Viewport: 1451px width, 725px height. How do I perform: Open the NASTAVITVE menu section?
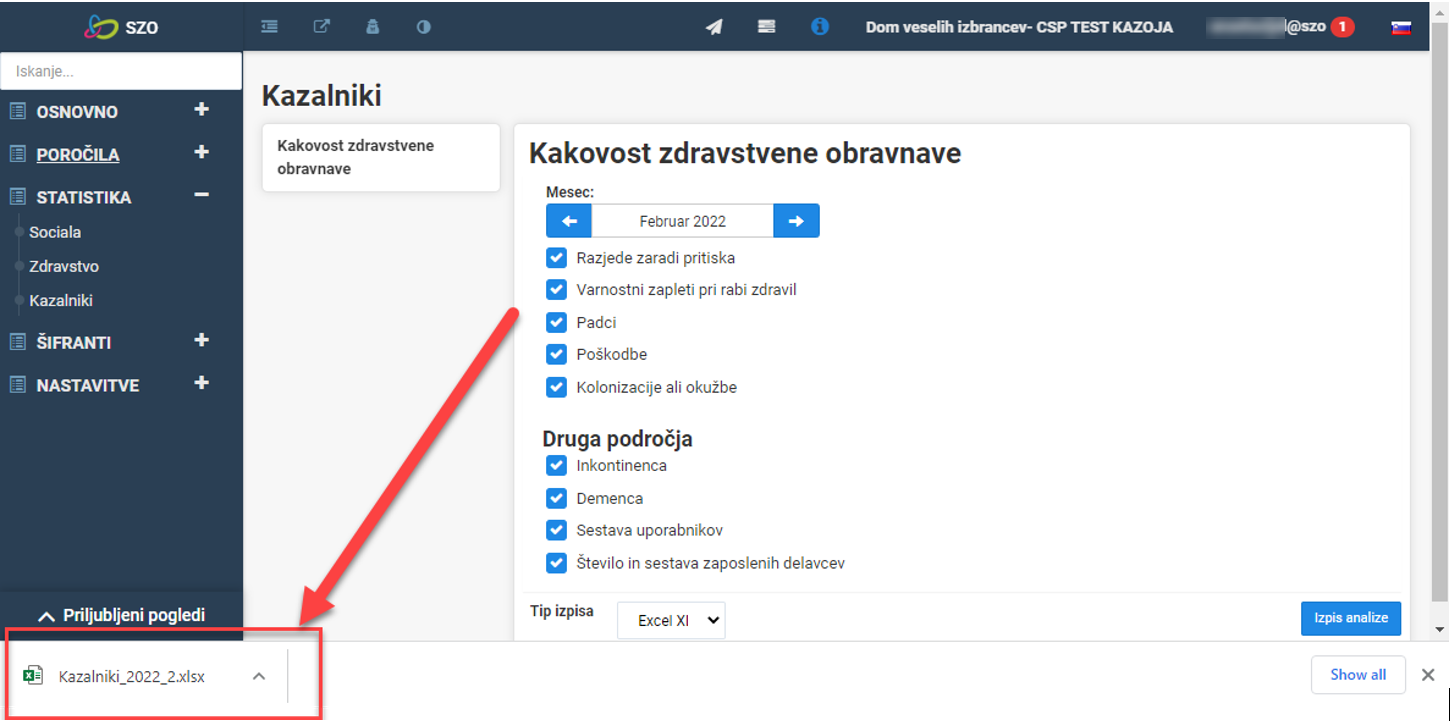click(x=88, y=386)
